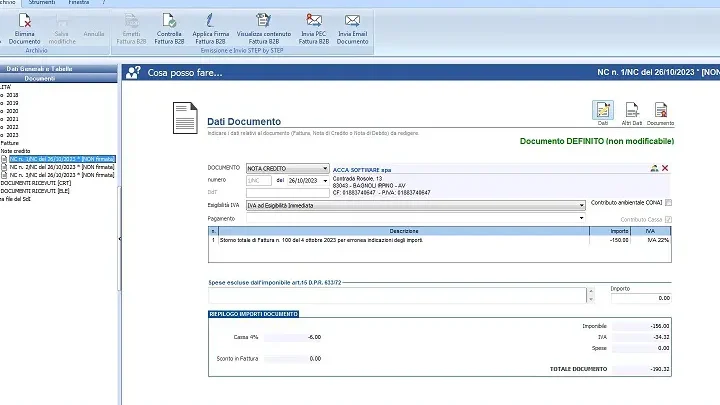Image resolution: width=720 pixels, height=405 pixels.
Task: Click the Emetti Fattura B2B icon
Action: tap(131, 21)
